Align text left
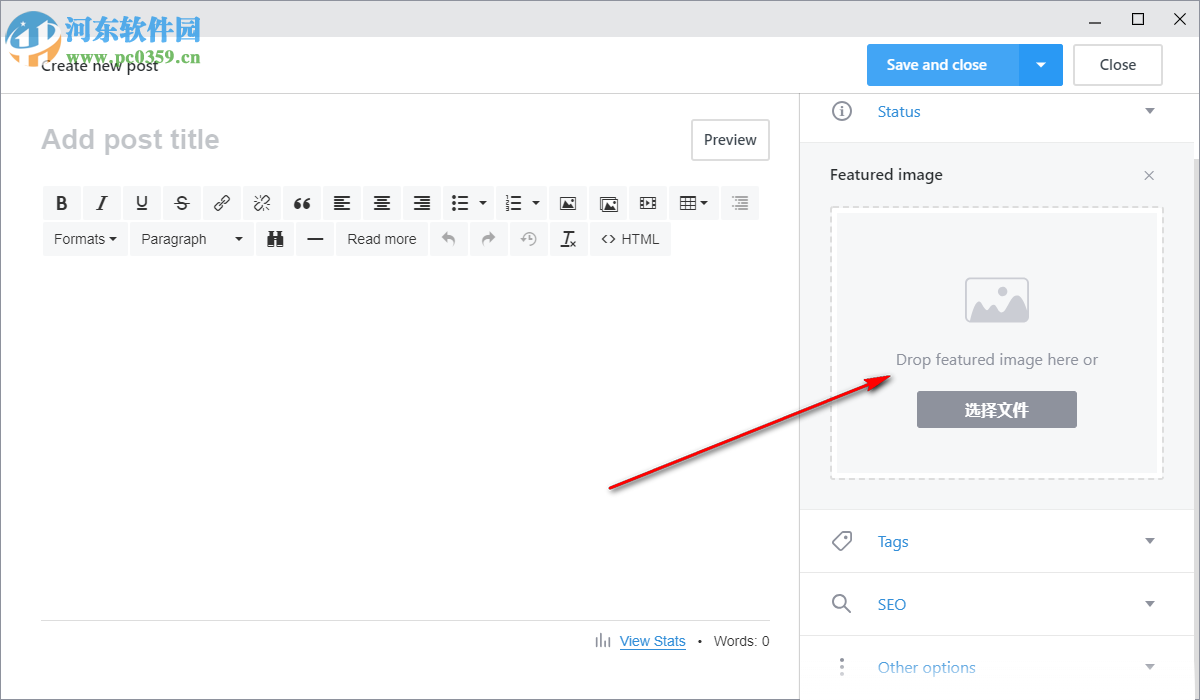The image size is (1200, 700). tap(342, 203)
